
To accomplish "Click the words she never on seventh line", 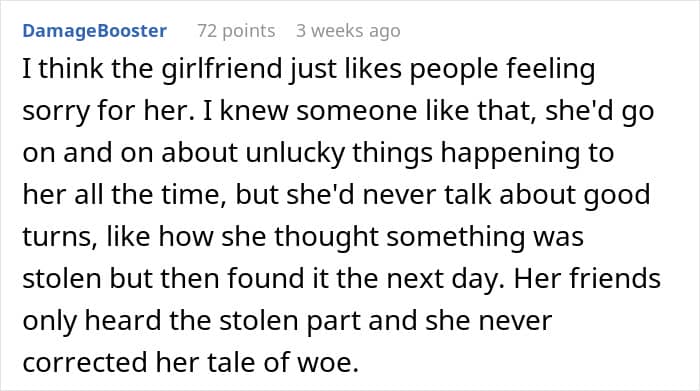I will tap(488, 320).
